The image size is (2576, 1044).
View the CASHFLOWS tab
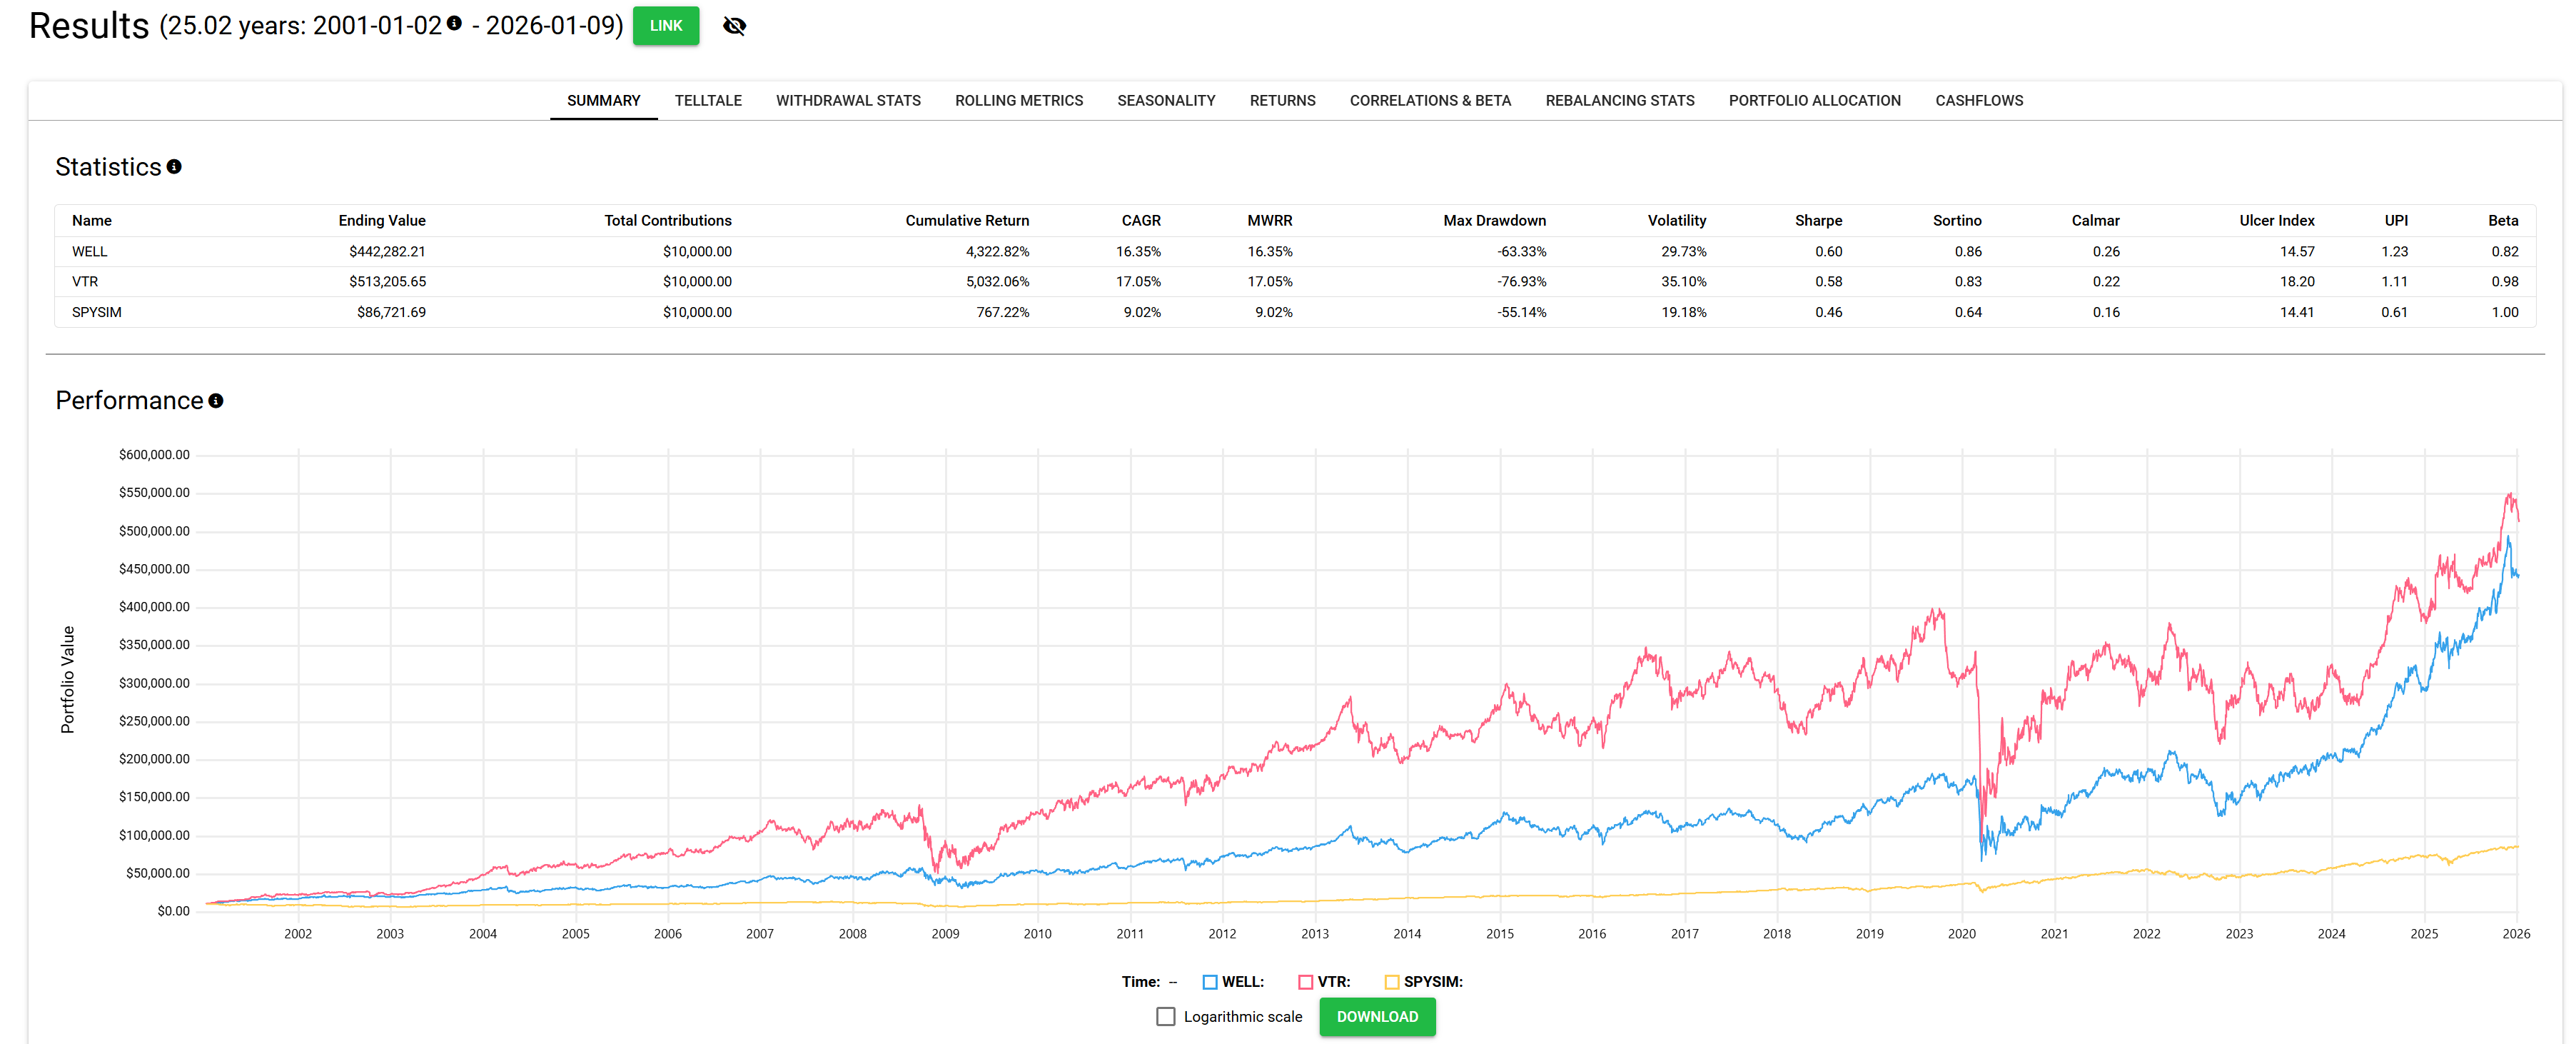(x=1978, y=101)
